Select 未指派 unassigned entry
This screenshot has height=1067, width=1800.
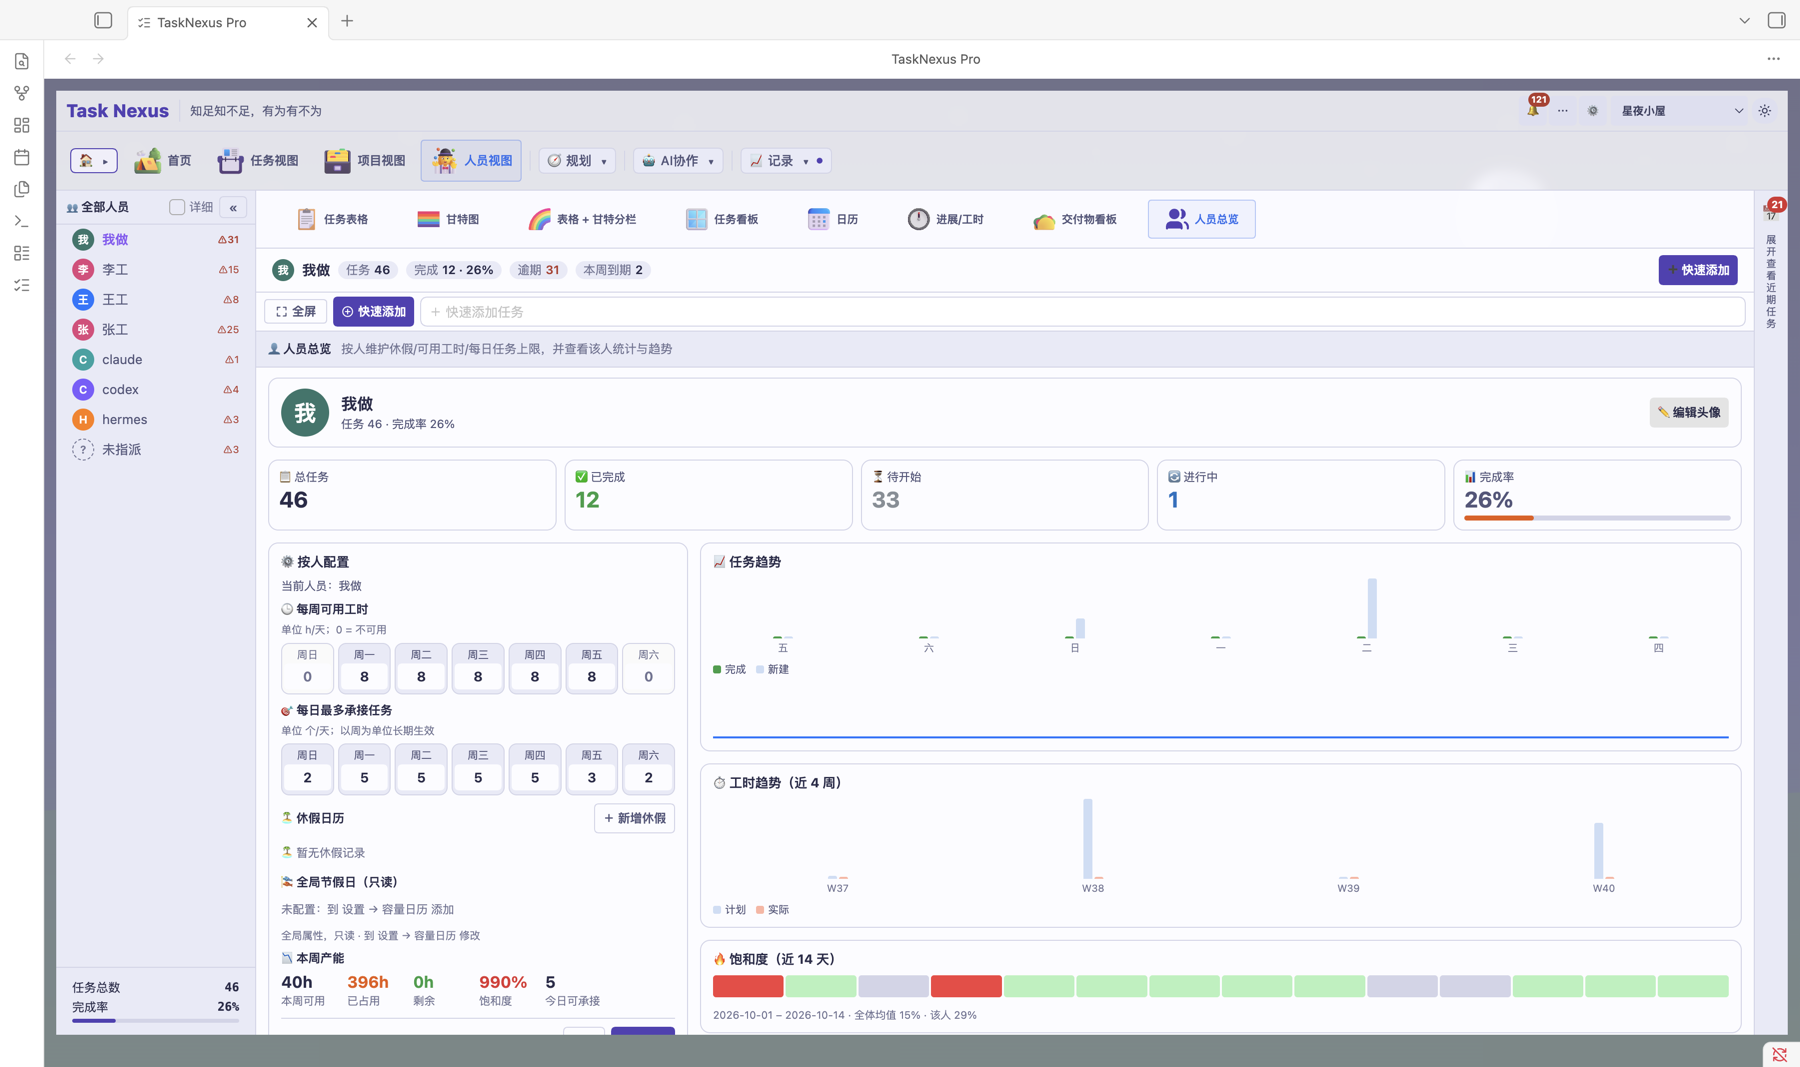coord(155,450)
